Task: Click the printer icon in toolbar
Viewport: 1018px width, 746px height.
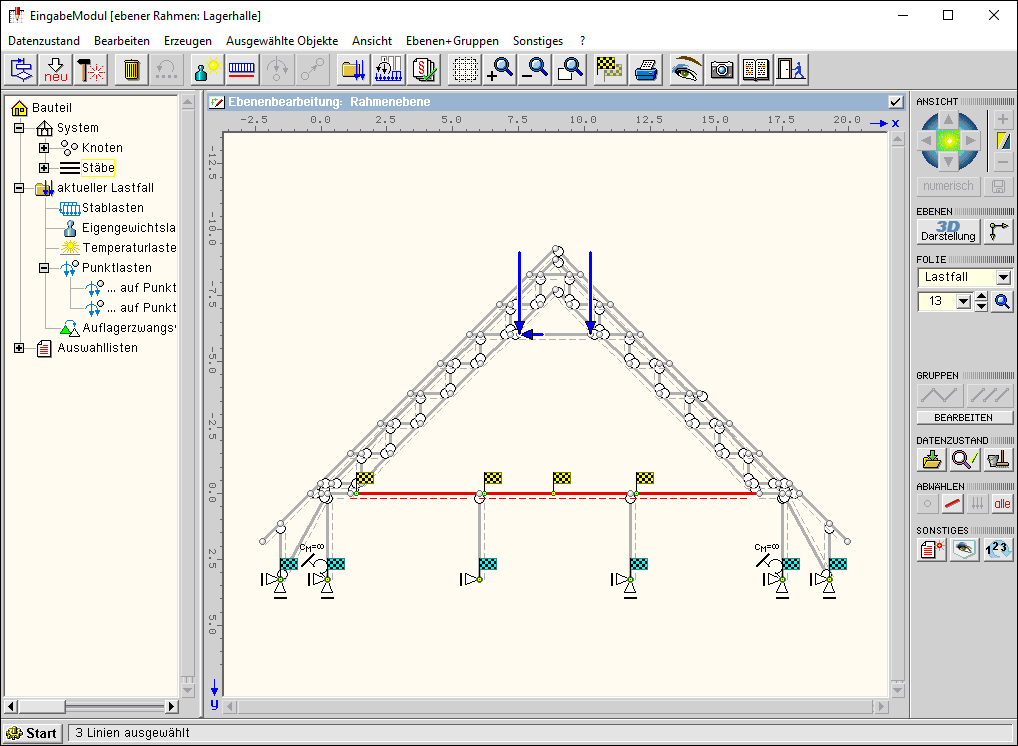Action: pyautogui.click(x=647, y=70)
